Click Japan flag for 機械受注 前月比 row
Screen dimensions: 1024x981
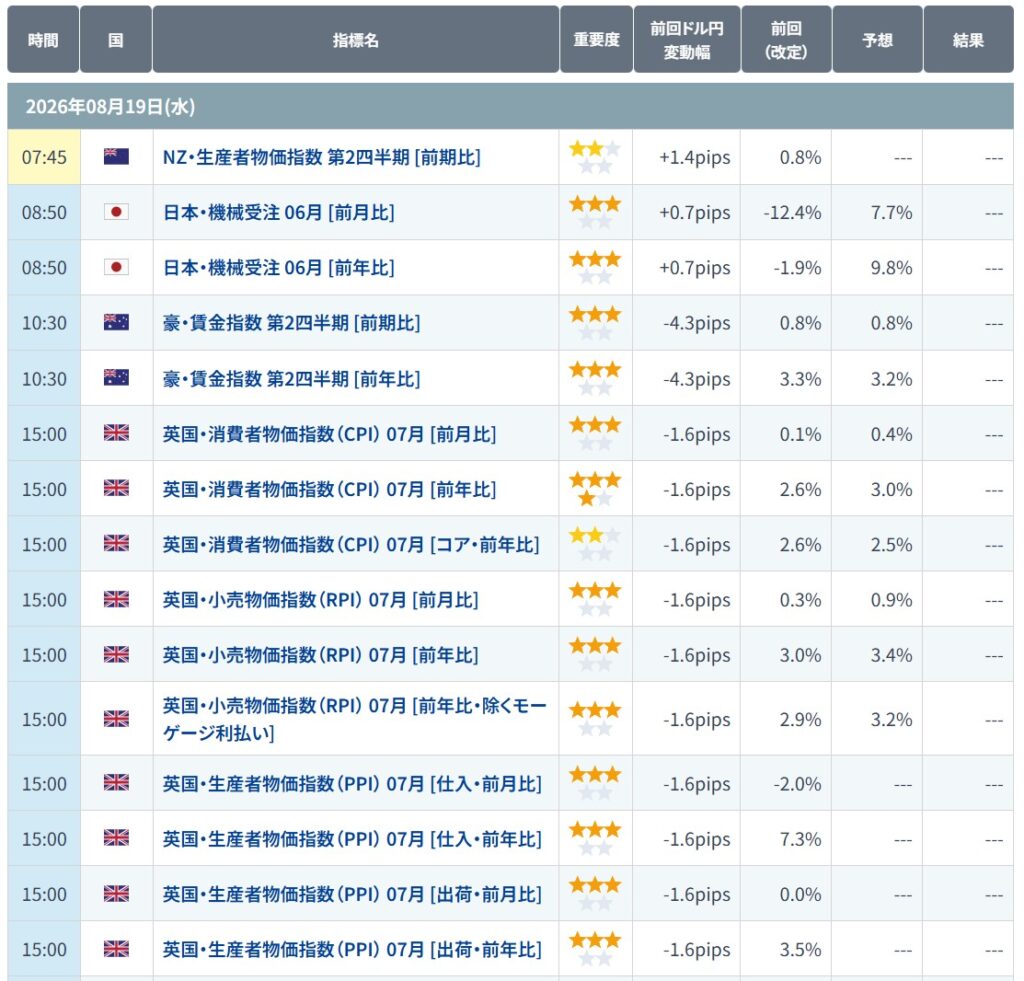[x=116, y=212]
